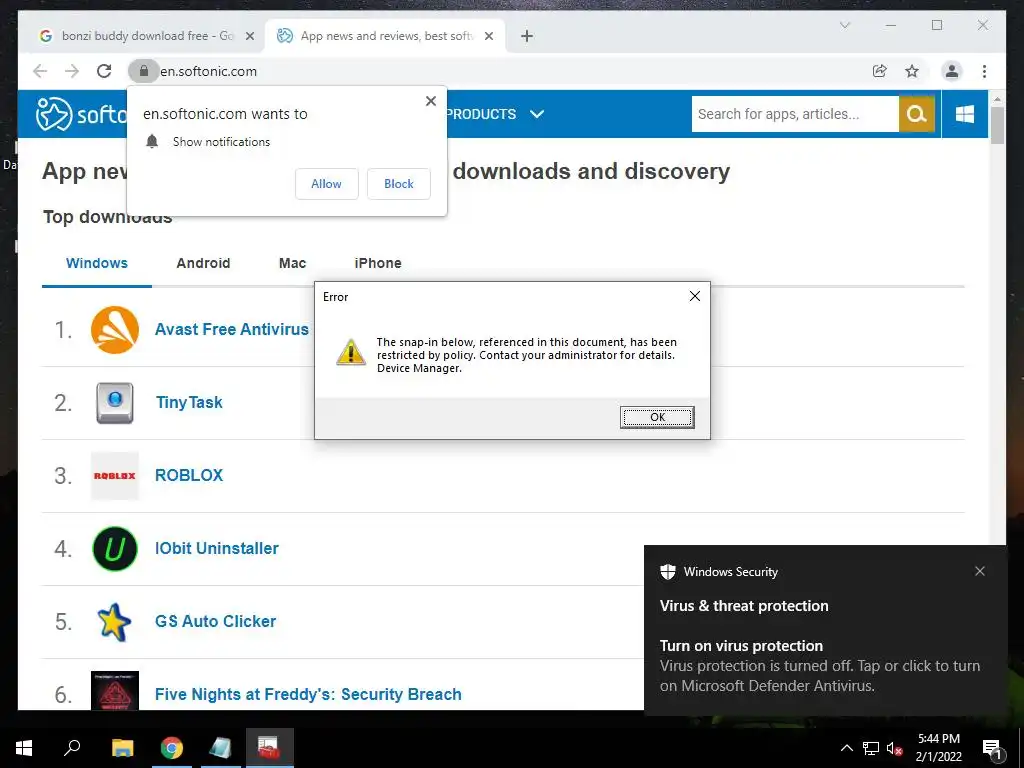The image size is (1024, 768).
Task: Open File Explorer from taskbar
Action: [122, 748]
